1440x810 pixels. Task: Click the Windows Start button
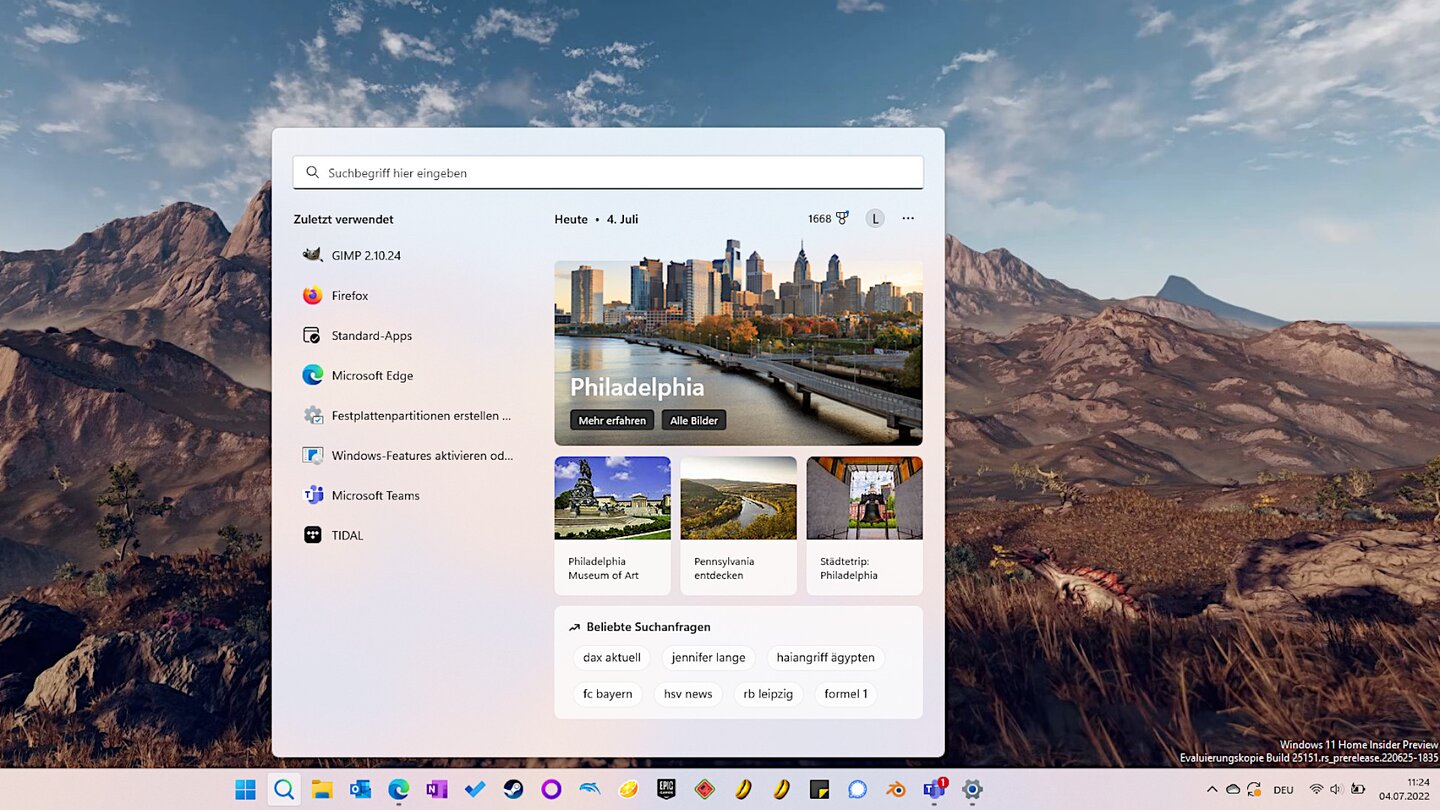click(x=245, y=790)
